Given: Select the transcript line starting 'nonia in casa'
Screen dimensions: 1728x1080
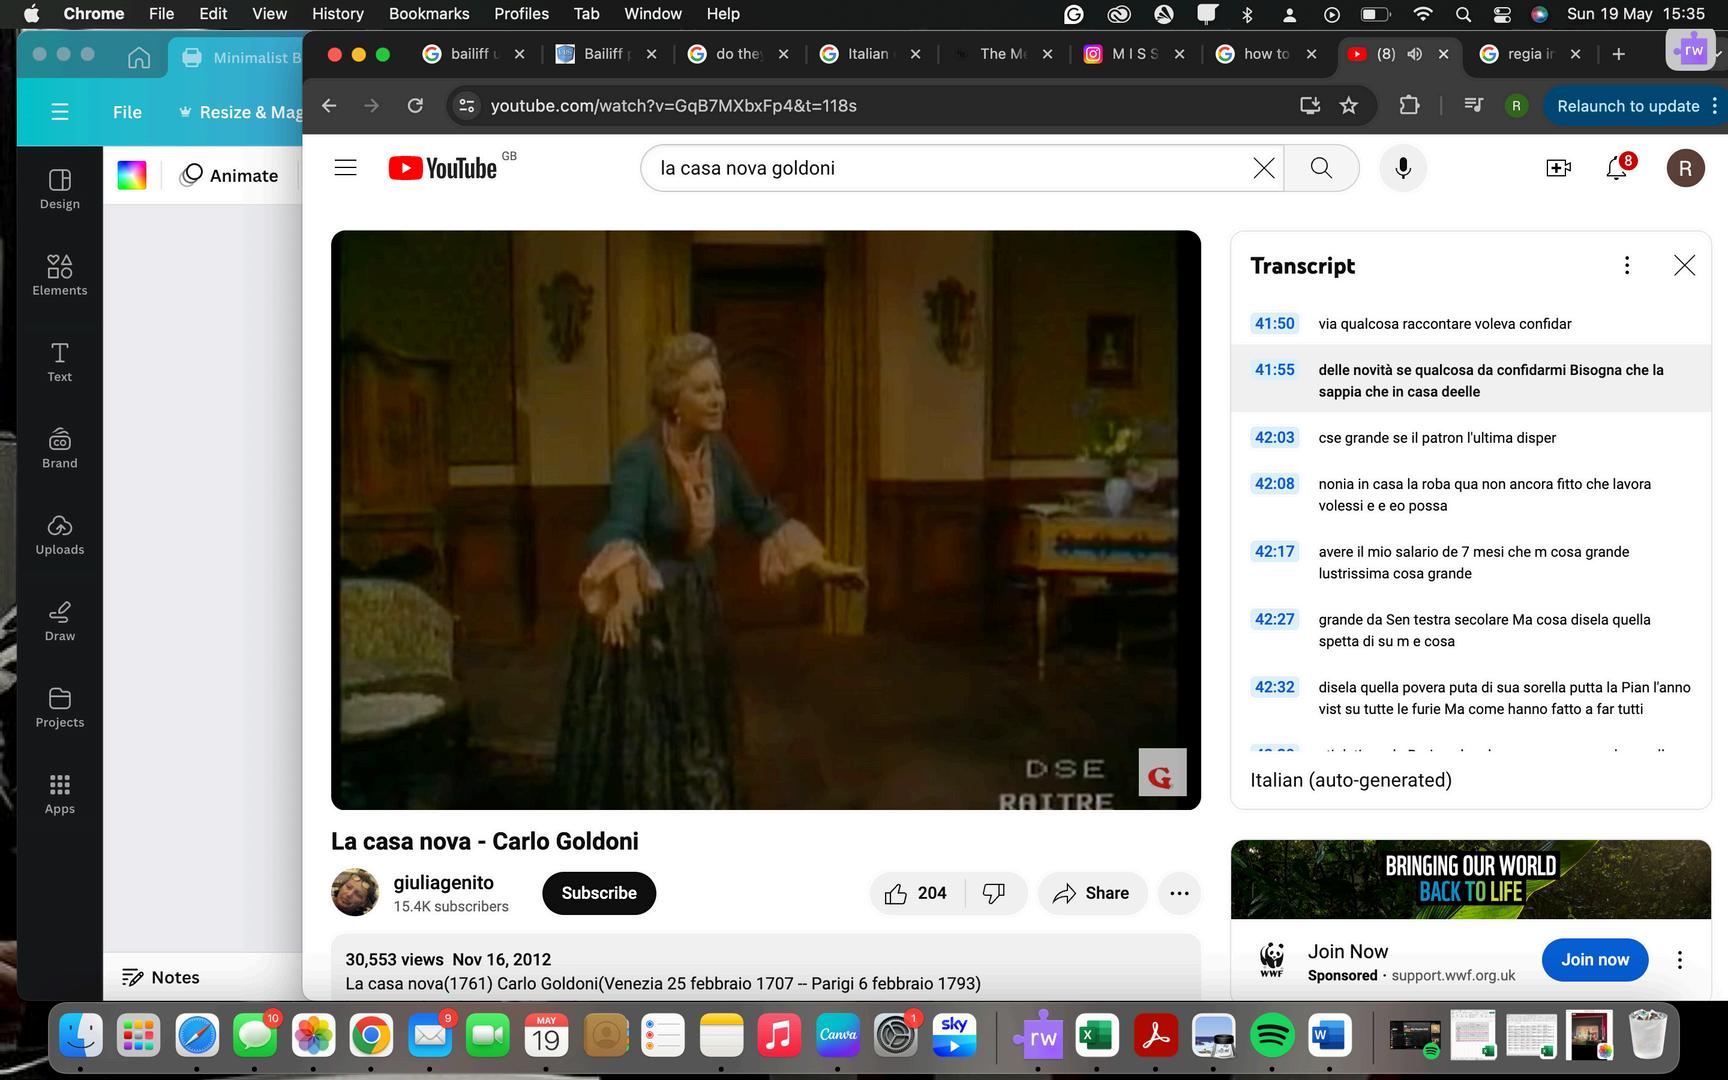Looking at the screenshot, I should [1470, 494].
